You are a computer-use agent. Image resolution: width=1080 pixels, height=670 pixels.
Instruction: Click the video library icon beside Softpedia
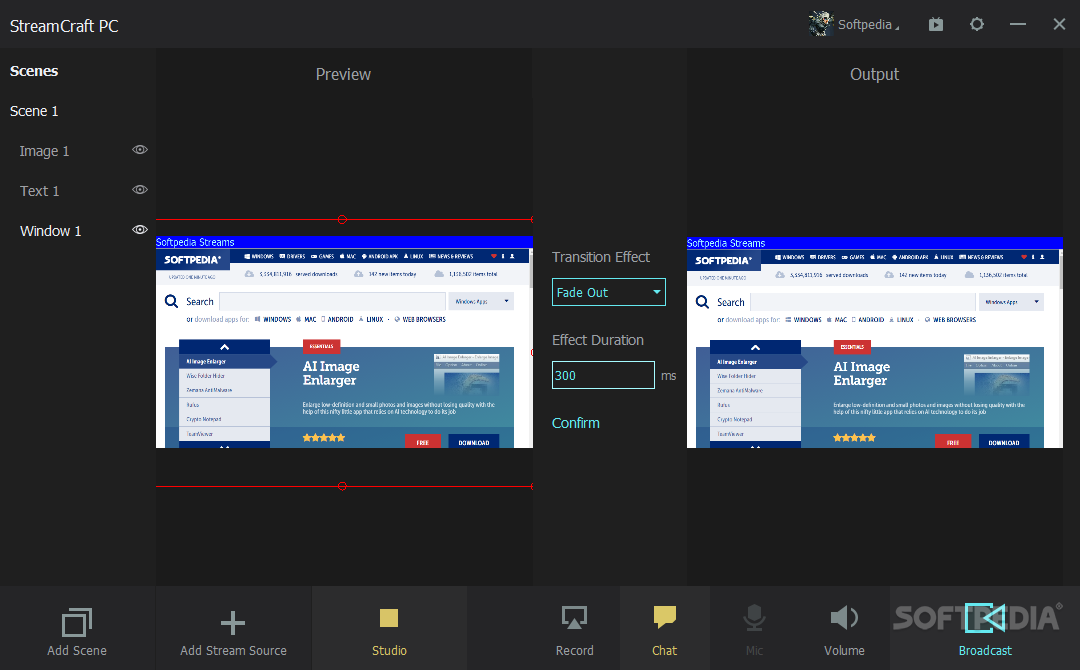[935, 25]
